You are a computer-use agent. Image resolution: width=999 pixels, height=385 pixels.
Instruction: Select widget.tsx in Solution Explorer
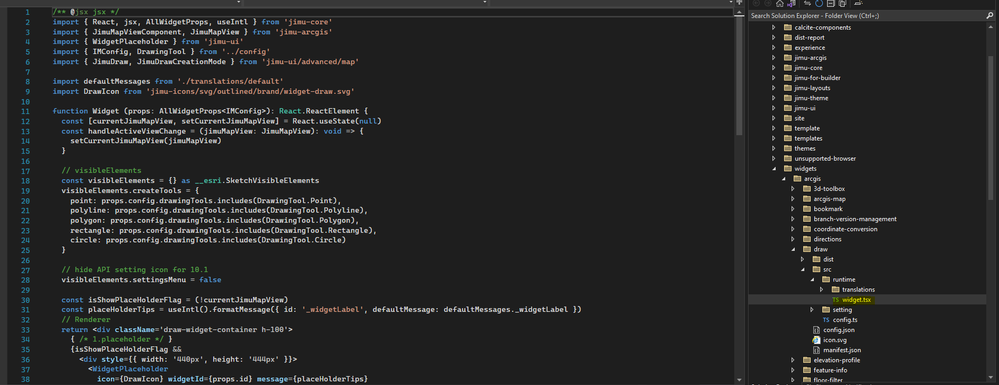[x=857, y=300]
